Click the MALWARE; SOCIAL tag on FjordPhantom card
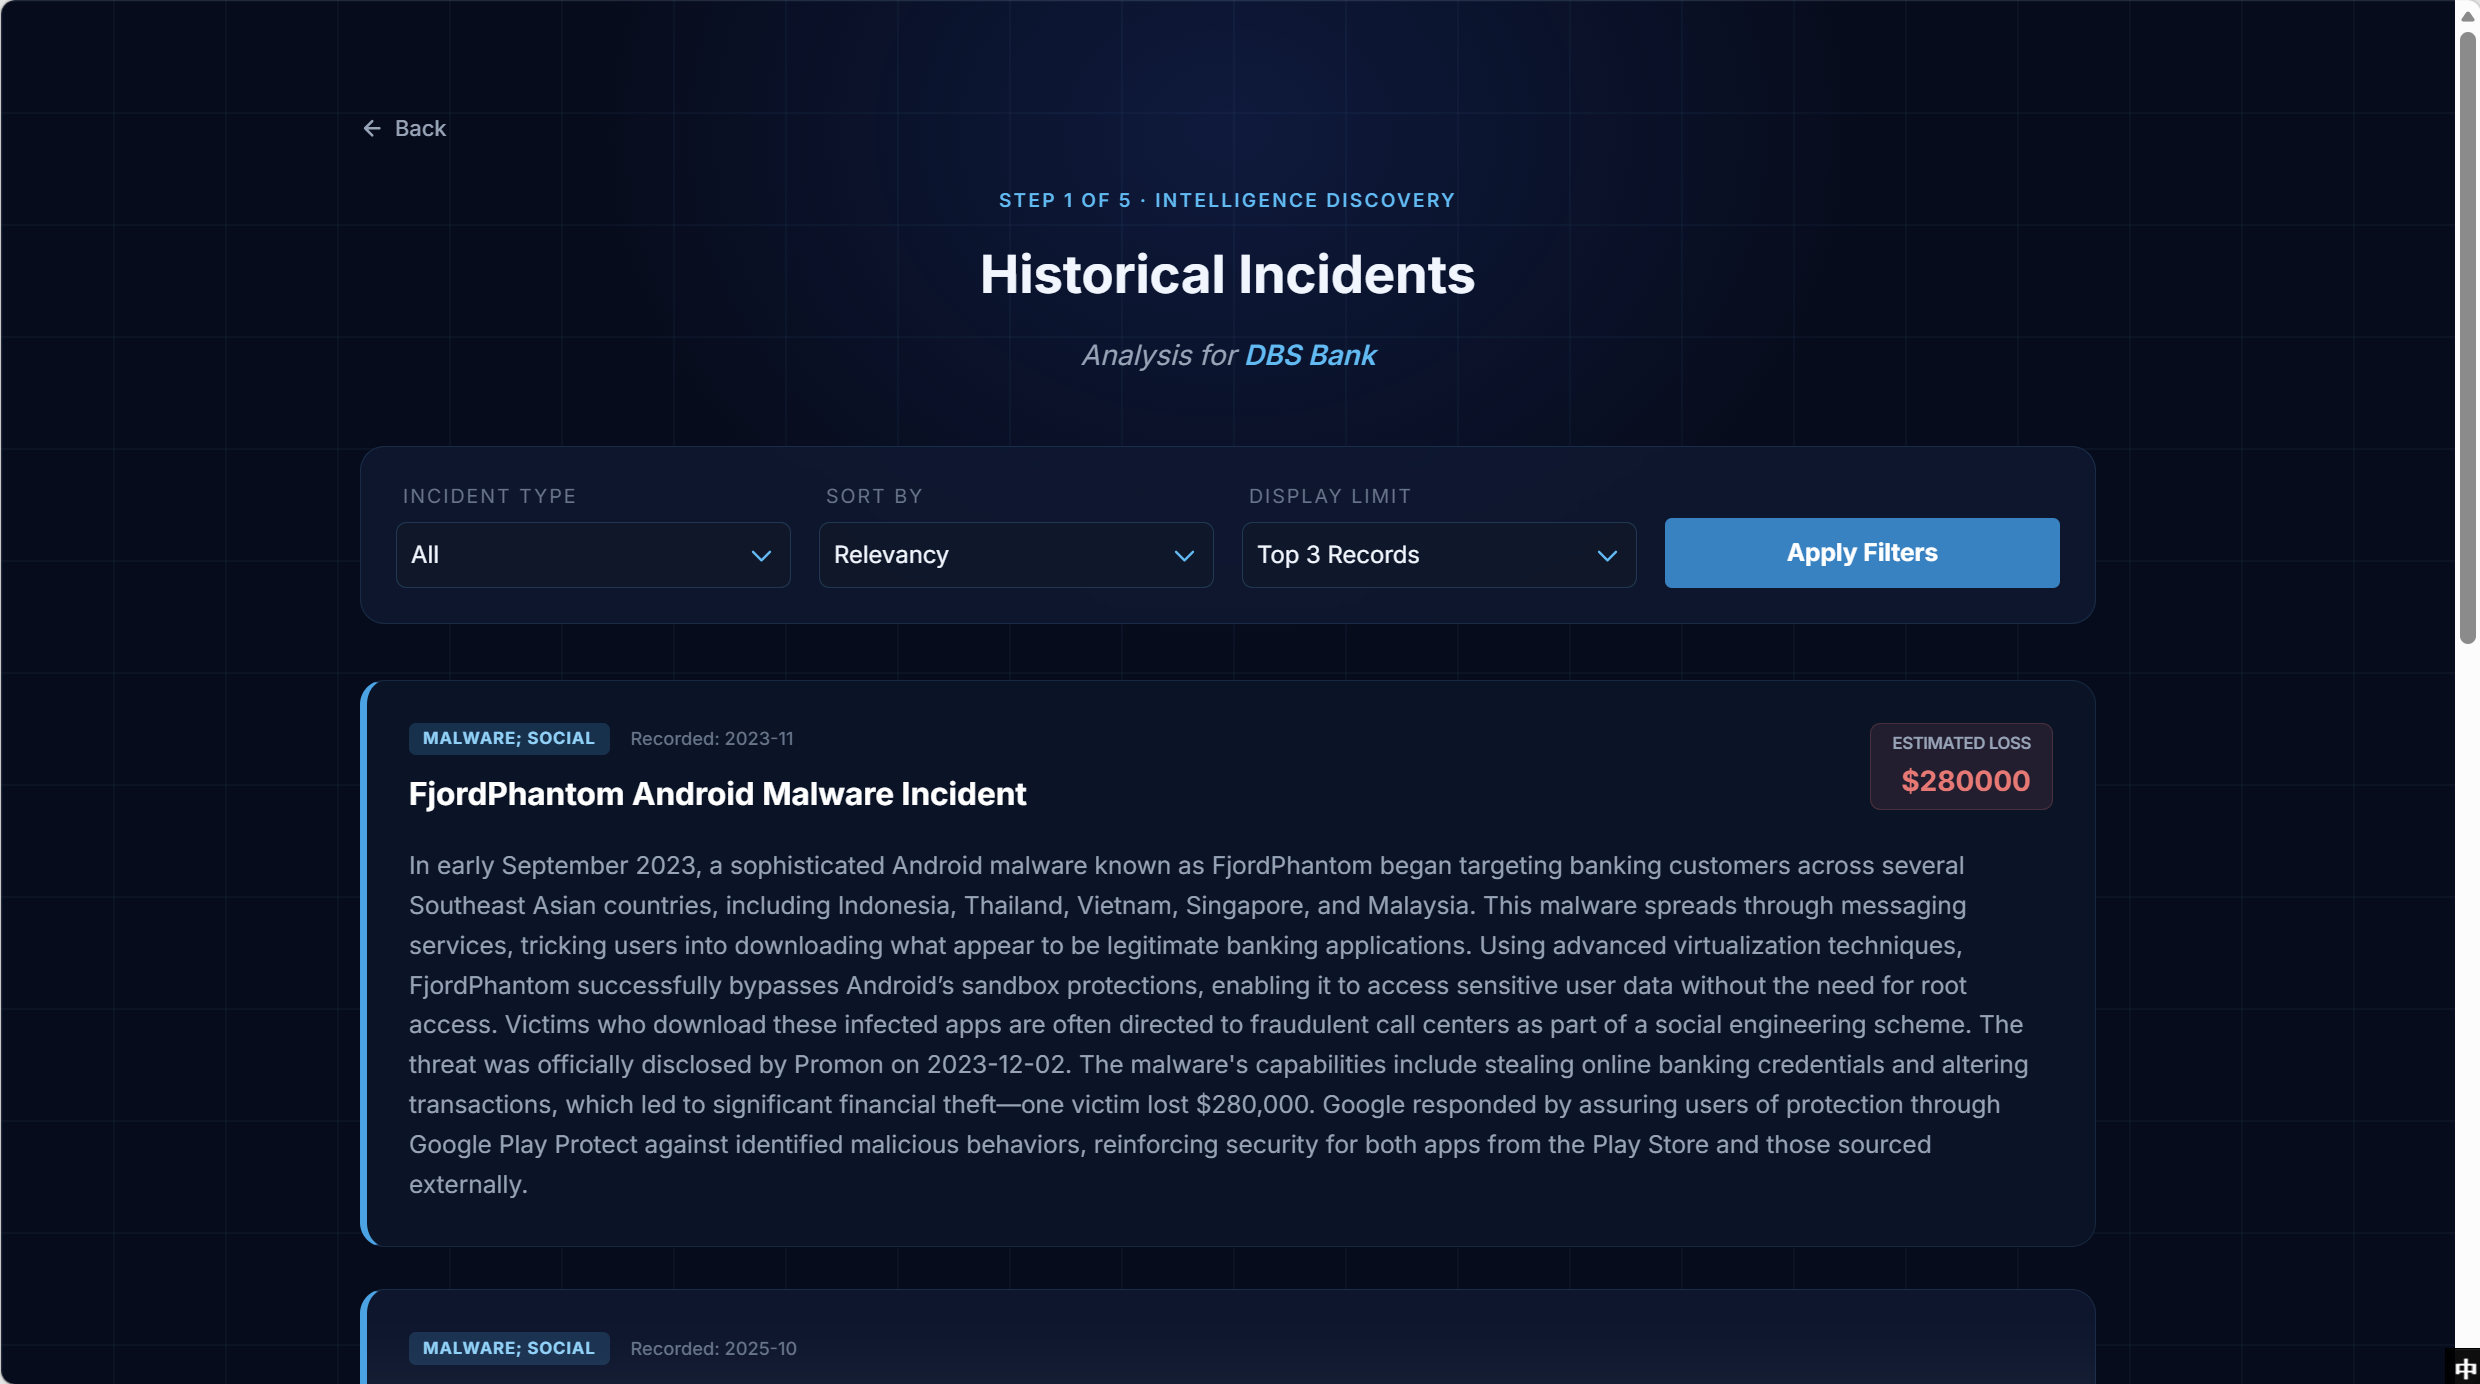 (x=509, y=738)
